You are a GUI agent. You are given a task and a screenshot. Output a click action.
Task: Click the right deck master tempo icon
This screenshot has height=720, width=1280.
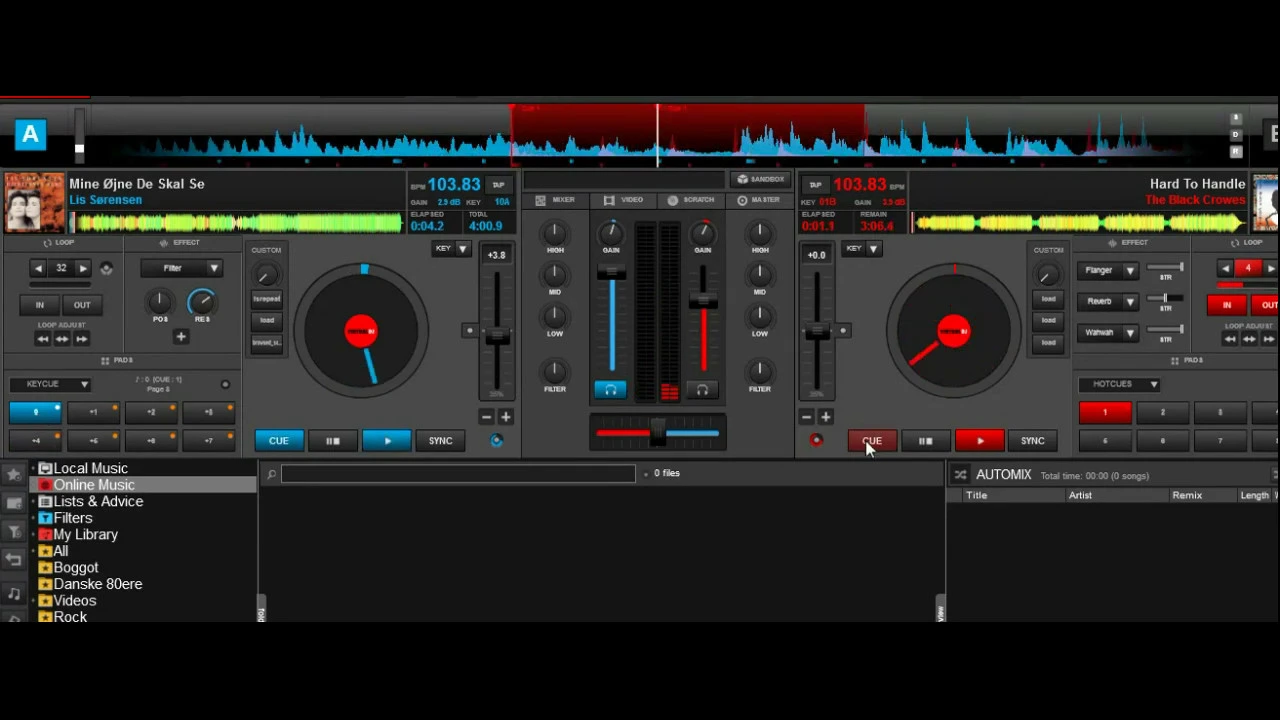(816, 440)
